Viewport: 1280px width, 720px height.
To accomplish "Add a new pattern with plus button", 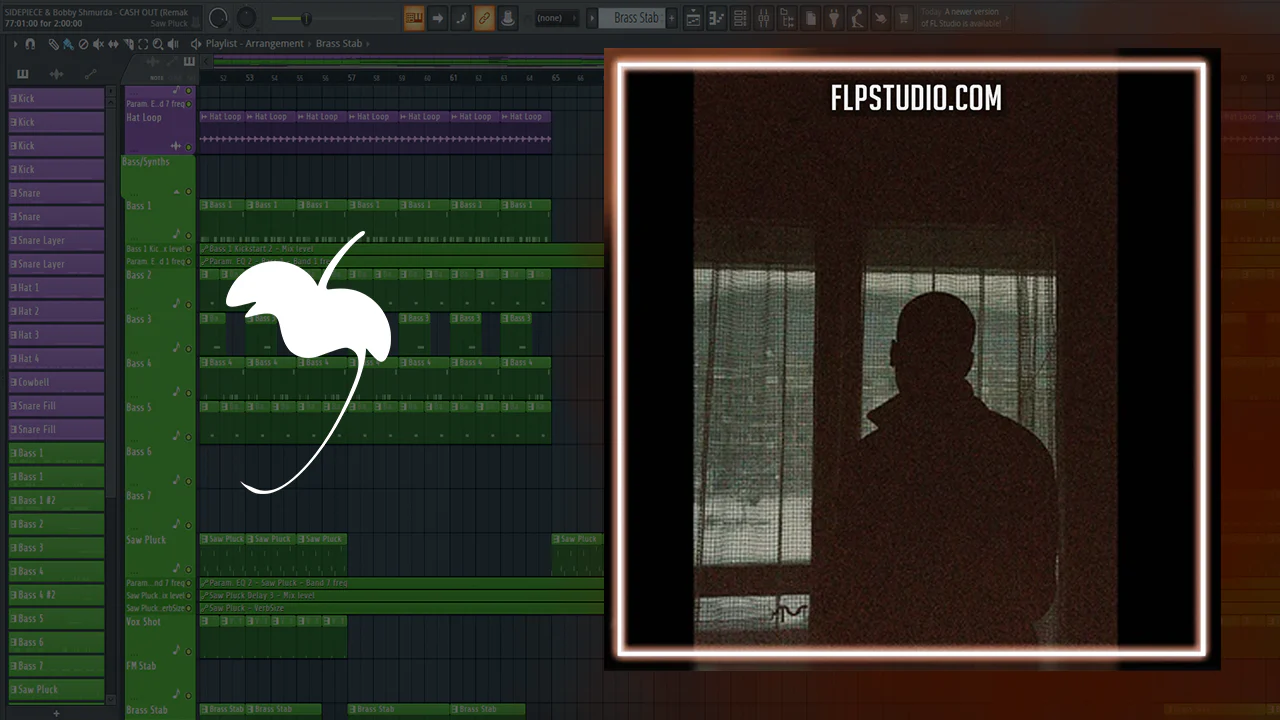I will pos(56,713).
